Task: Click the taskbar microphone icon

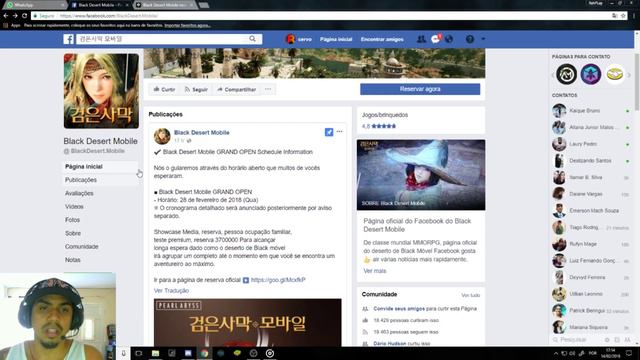Action: (123, 353)
